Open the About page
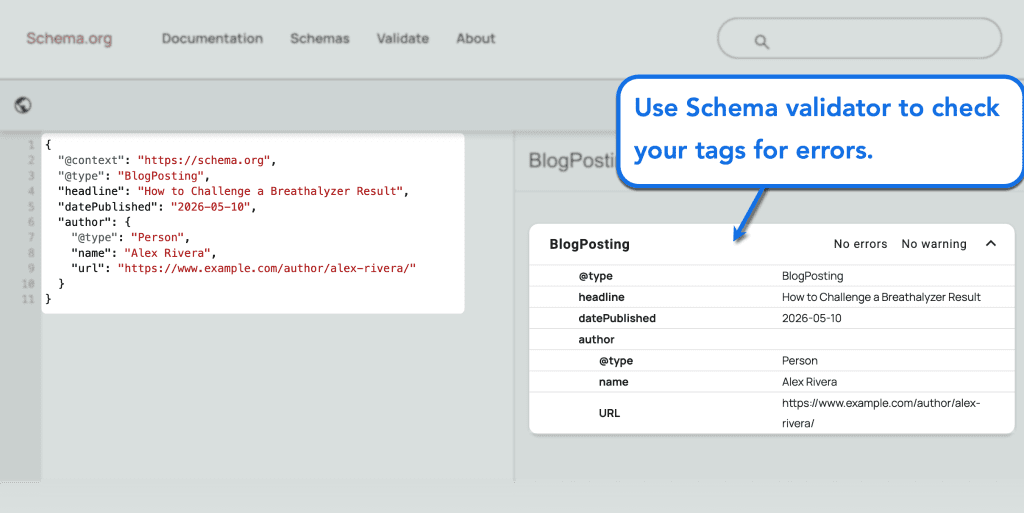Viewport: 1024px width, 513px height. 476,39
